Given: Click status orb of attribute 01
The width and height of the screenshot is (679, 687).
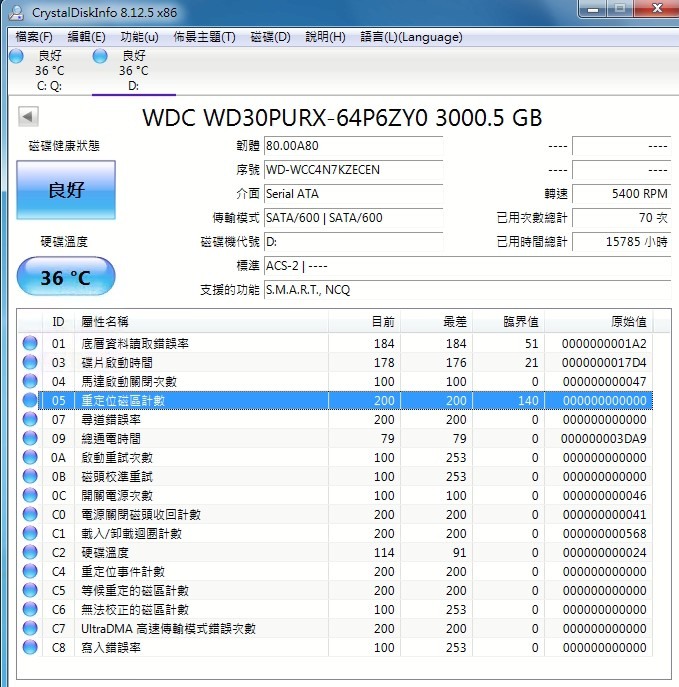Looking at the screenshot, I should tap(30, 343).
